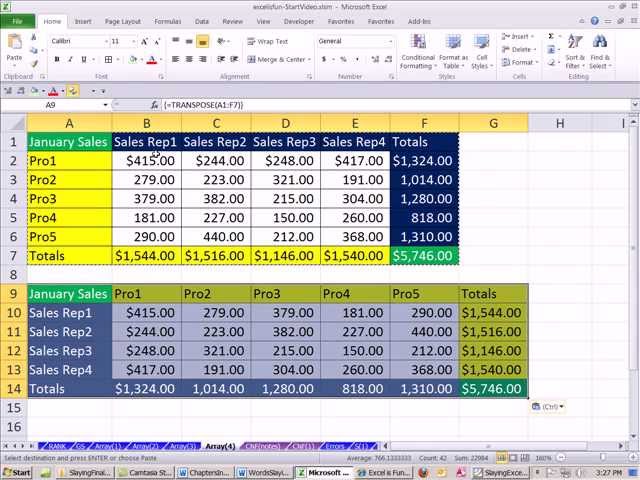Toggle Middle Align vertical alignment

point(189,41)
